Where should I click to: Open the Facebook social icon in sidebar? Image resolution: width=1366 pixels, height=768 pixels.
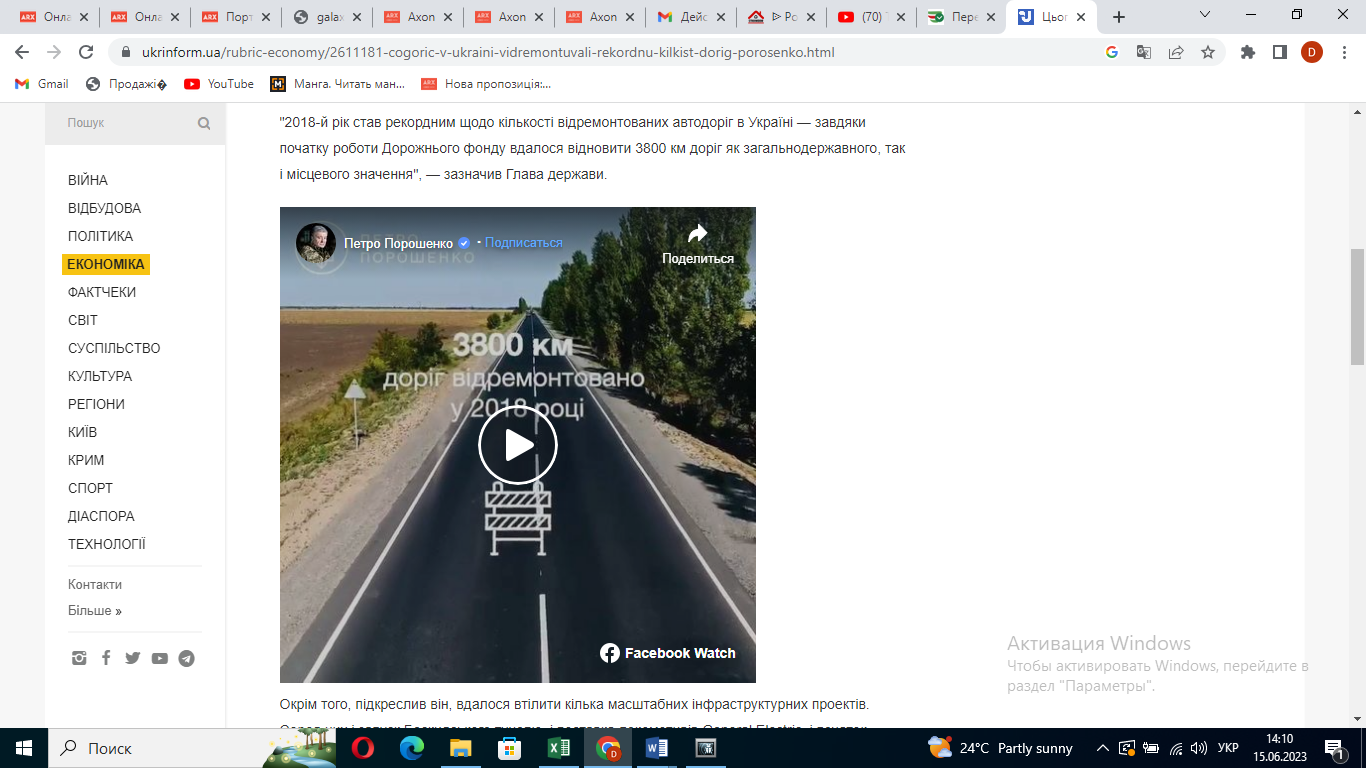coord(106,658)
